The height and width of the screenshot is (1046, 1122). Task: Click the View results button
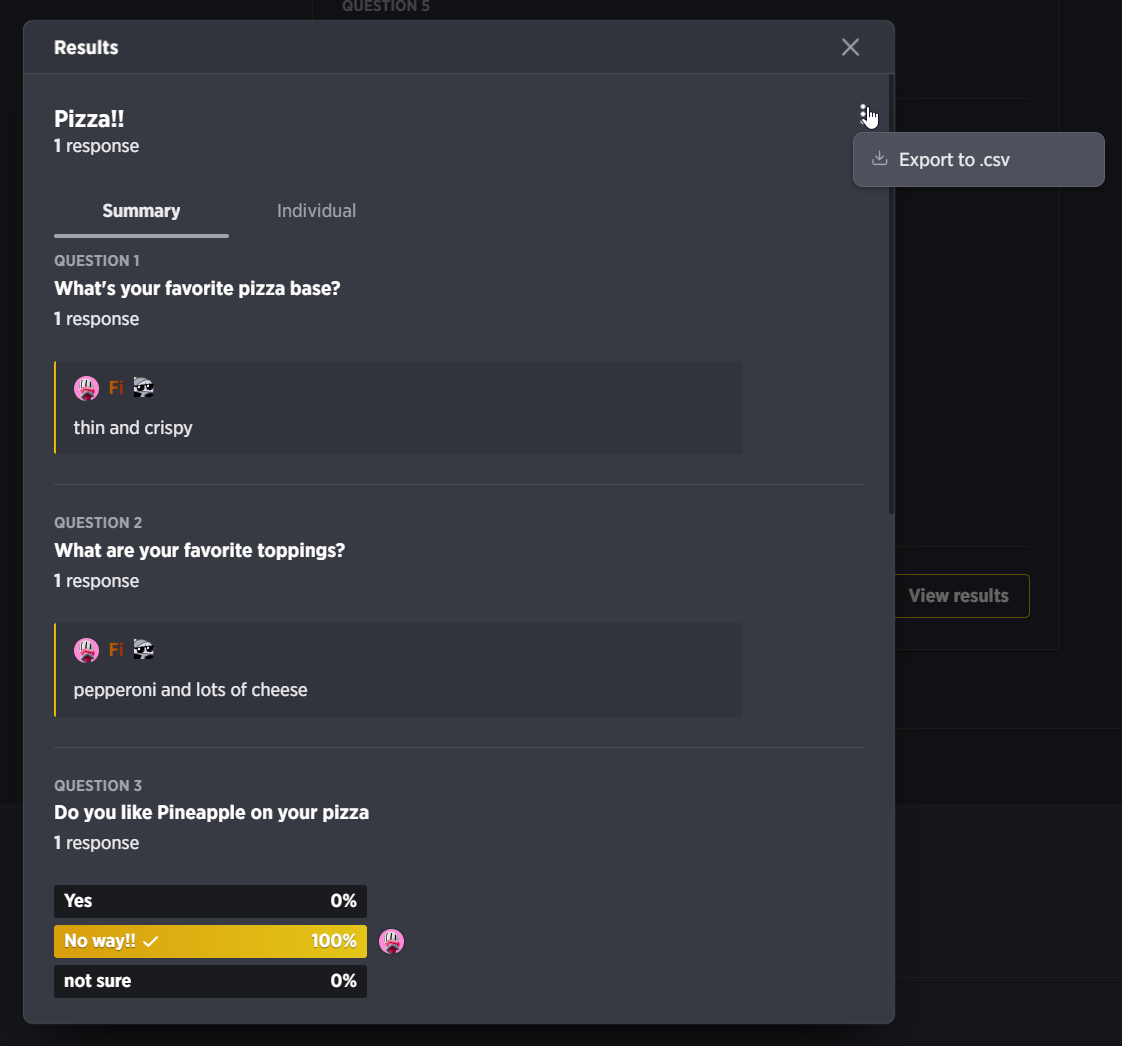click(x=961, y=596)
